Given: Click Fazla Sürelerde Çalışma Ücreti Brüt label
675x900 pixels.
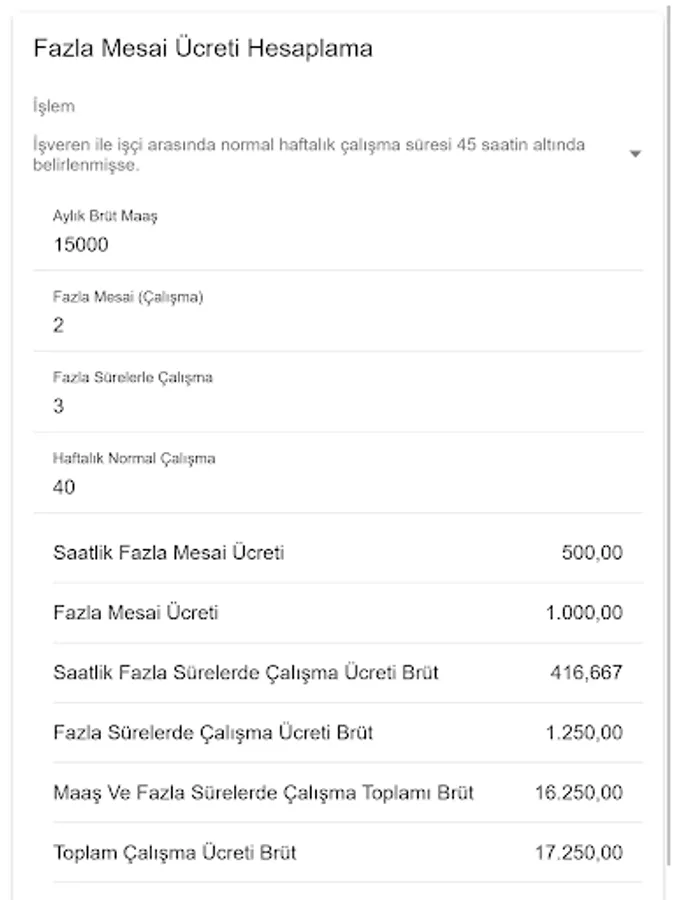Looking at the screenshot, I should coord(213,732).
